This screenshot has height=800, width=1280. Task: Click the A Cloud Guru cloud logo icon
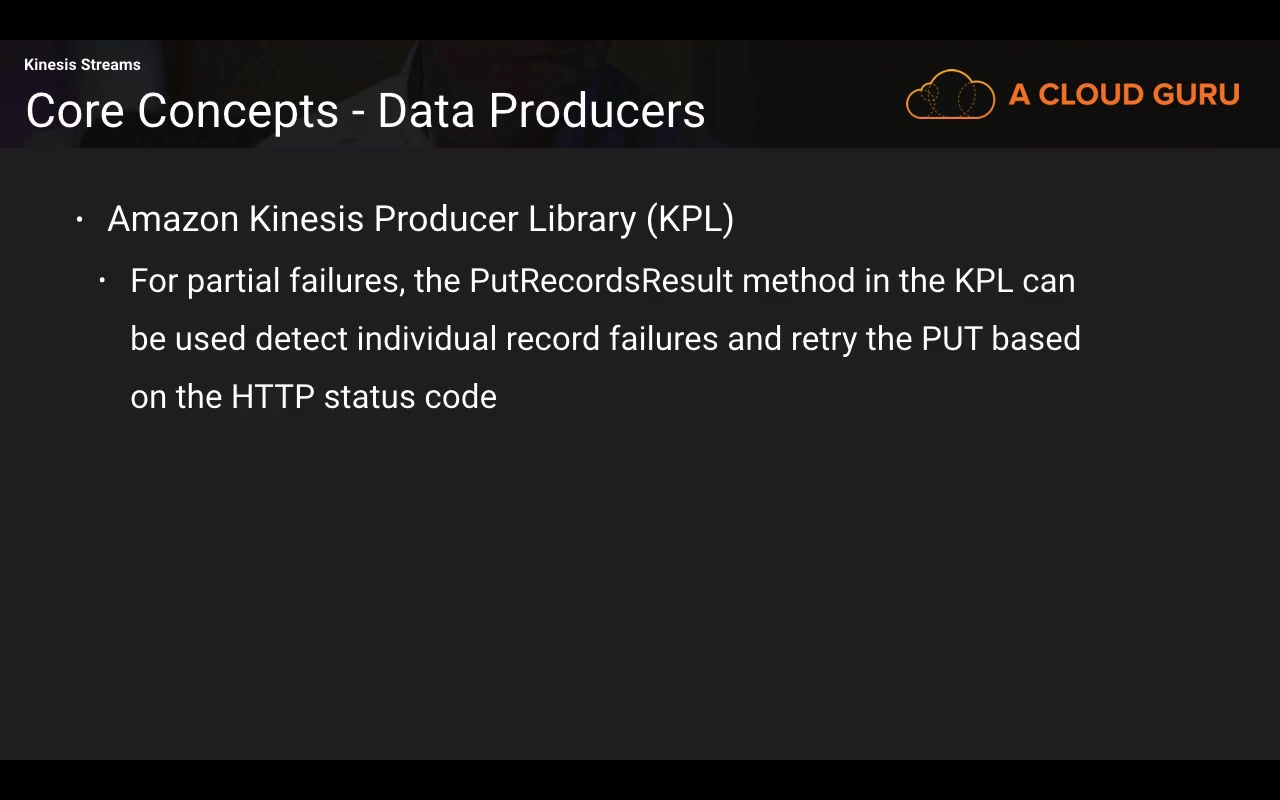click(950, 95)
